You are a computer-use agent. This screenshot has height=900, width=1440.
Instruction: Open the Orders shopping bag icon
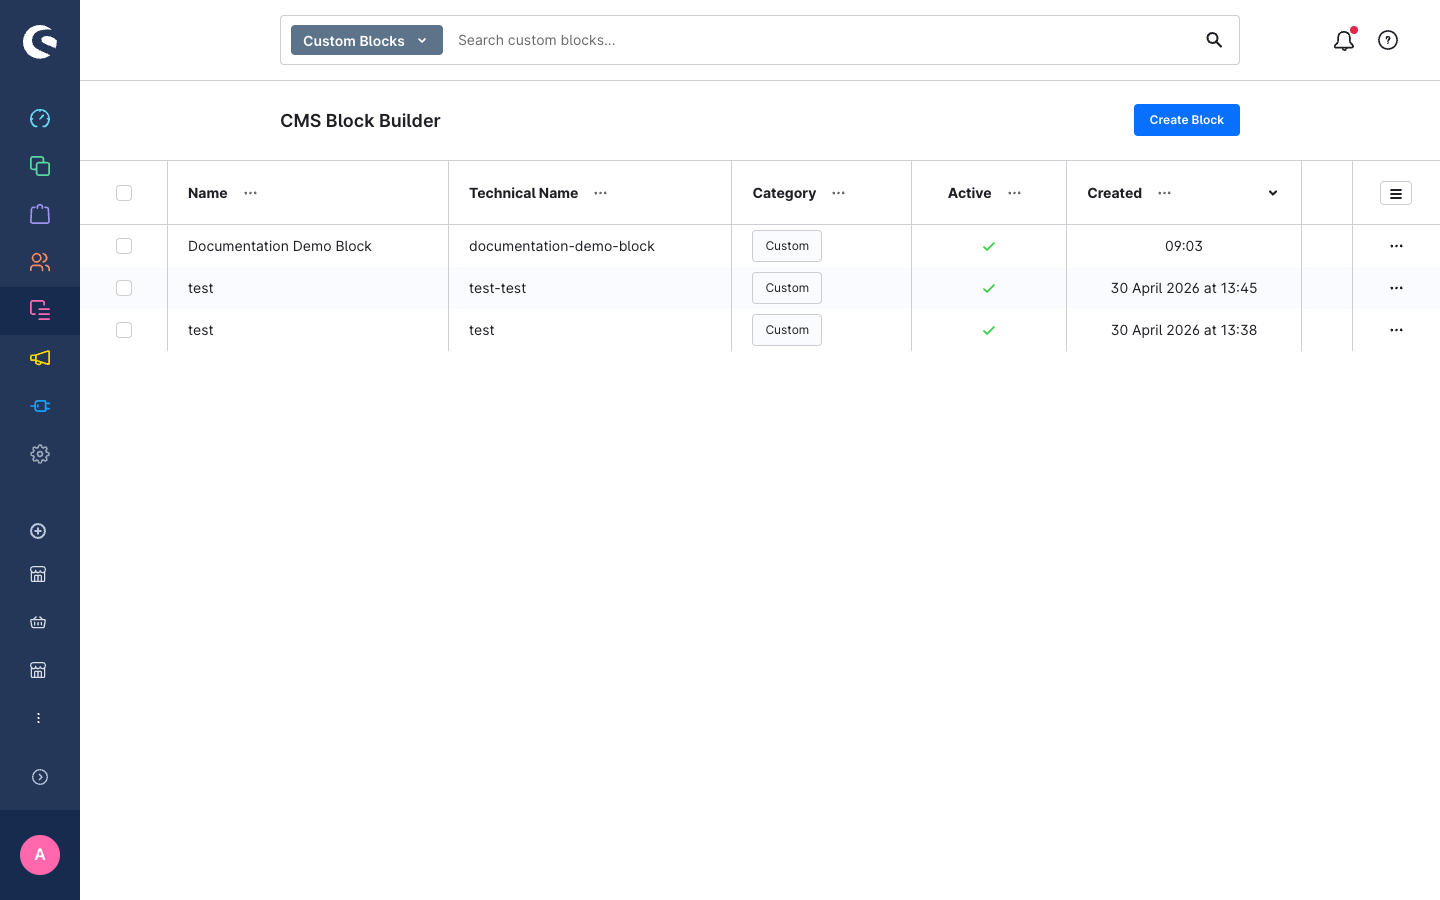(x=40, y=214)
